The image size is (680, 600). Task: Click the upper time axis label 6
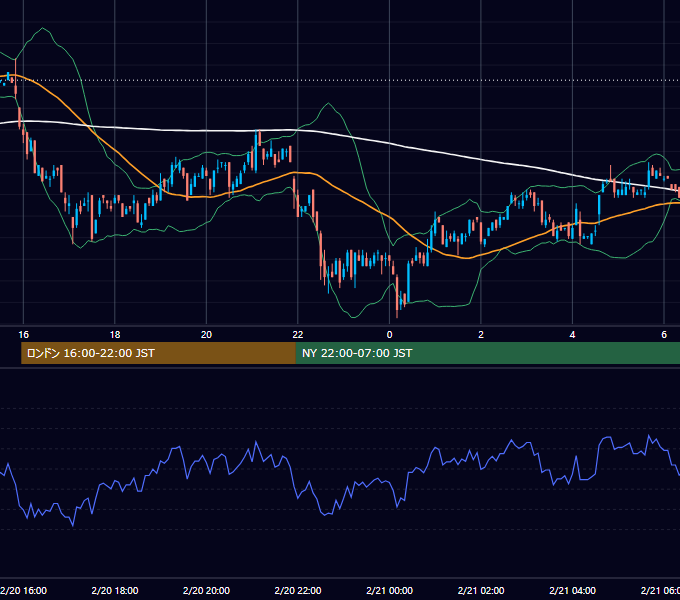point(664,334)
